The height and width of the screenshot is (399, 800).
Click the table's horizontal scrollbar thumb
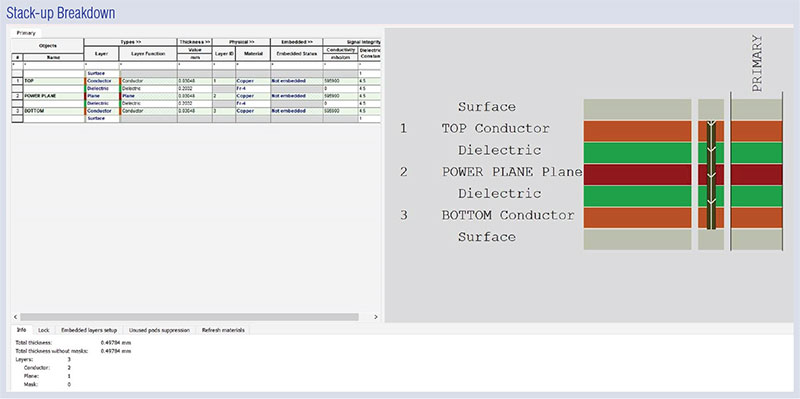[189, 317]
